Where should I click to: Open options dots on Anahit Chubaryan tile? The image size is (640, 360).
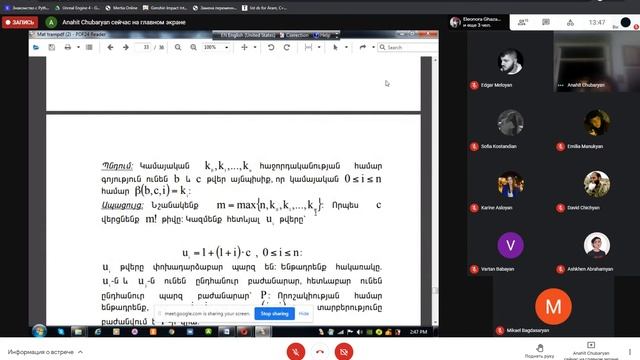tap(561, 85)
